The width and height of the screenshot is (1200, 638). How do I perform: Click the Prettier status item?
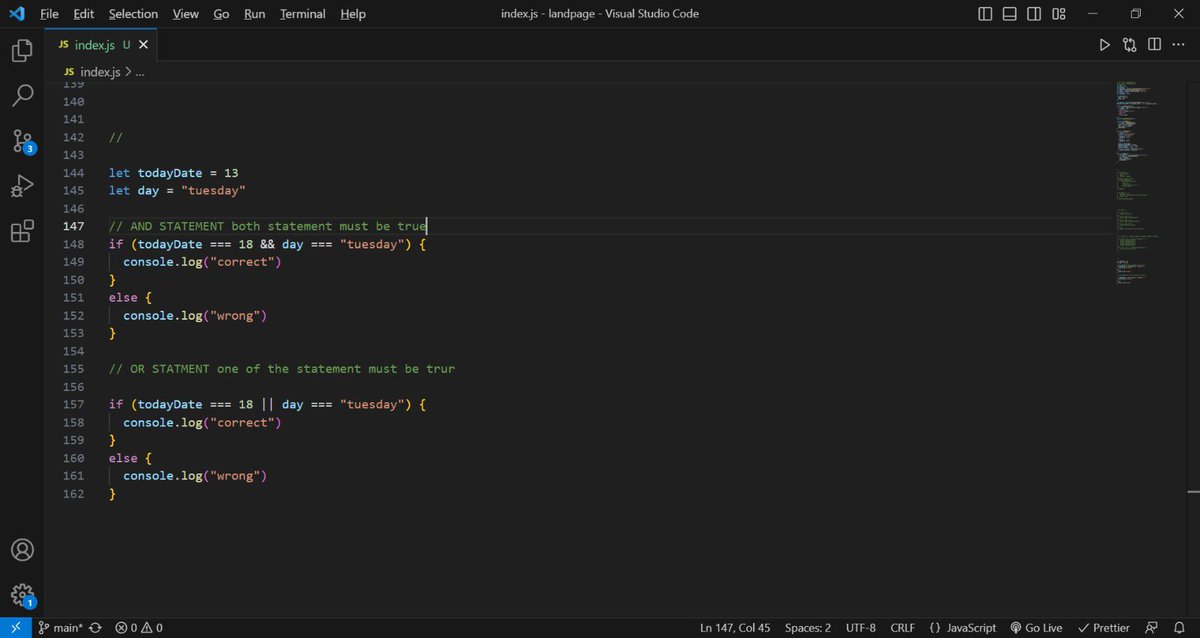[x=1103, y=628]
